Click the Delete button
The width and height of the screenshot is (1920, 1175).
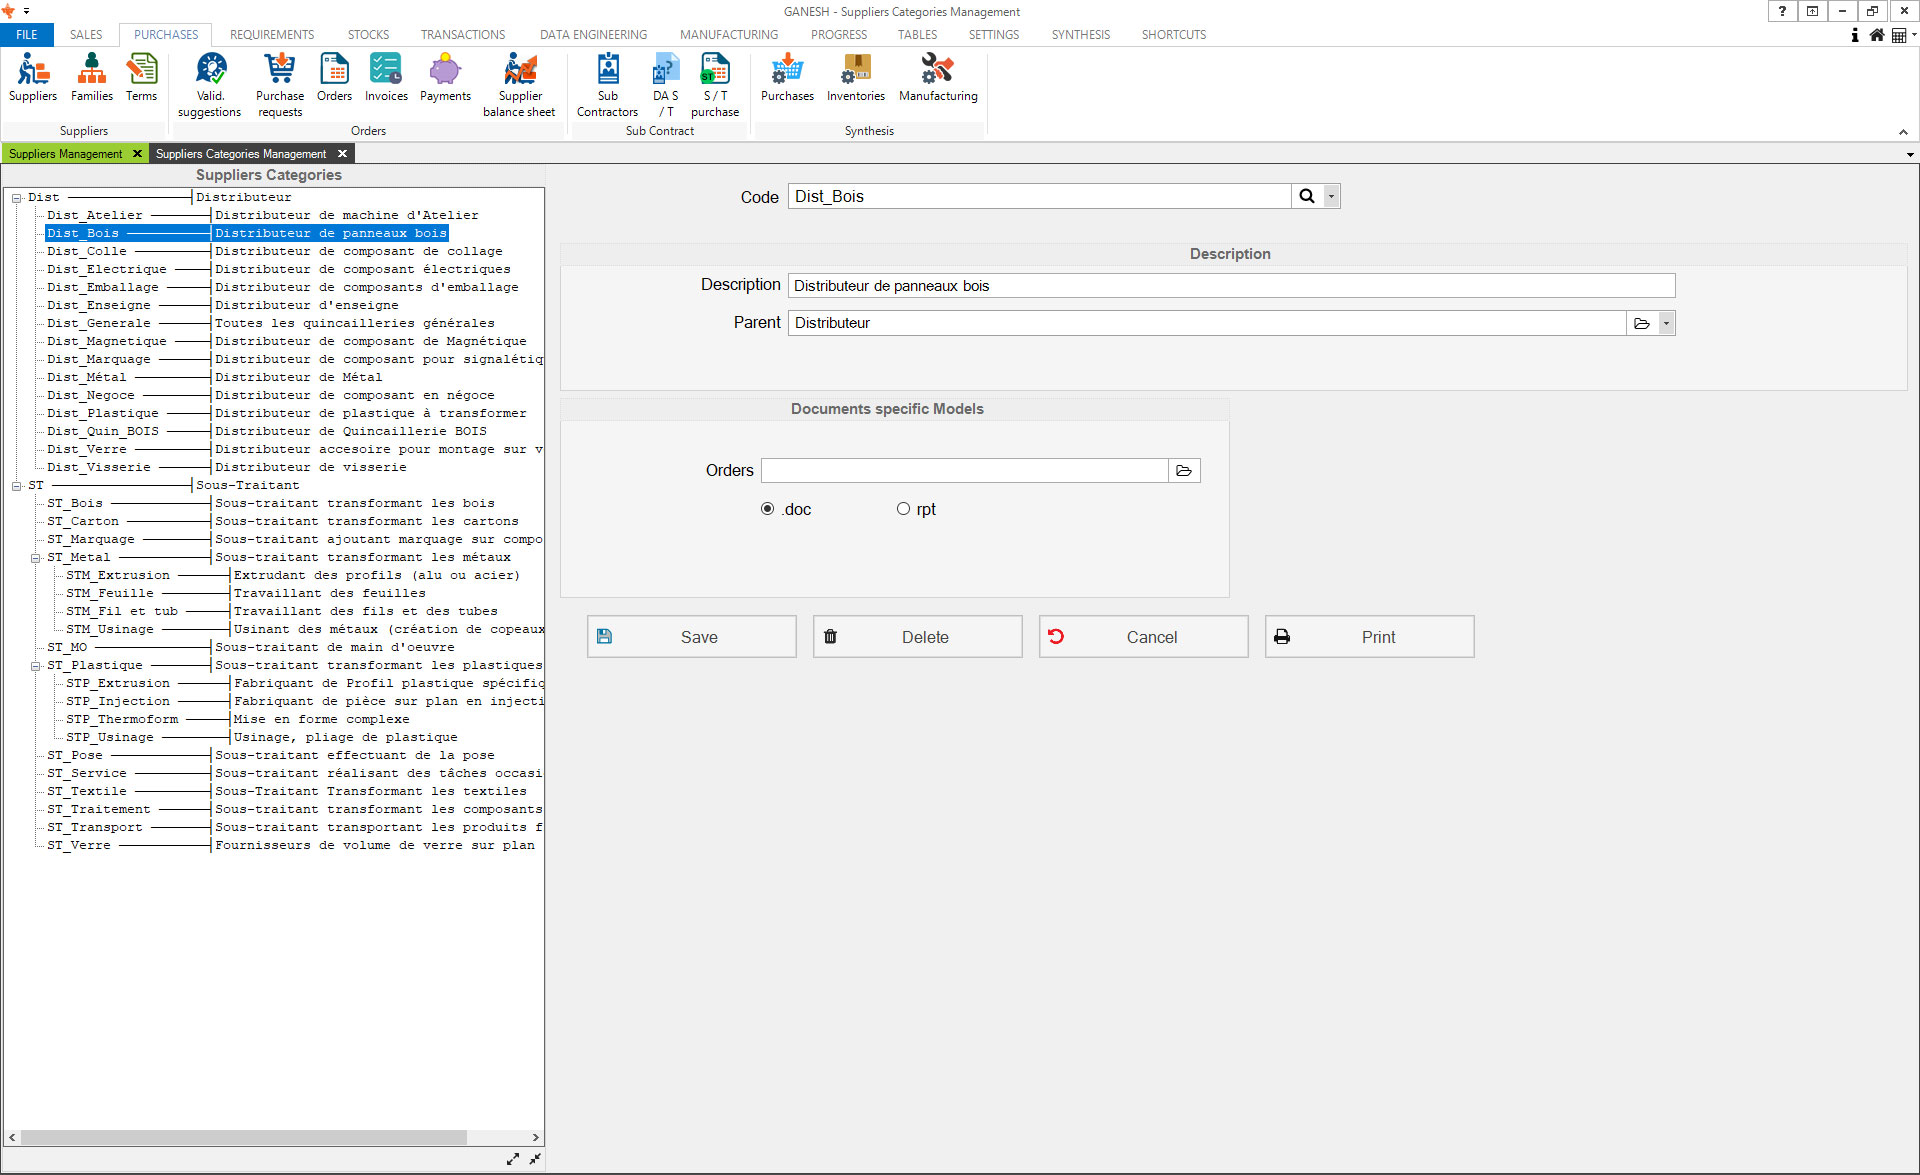917,637
